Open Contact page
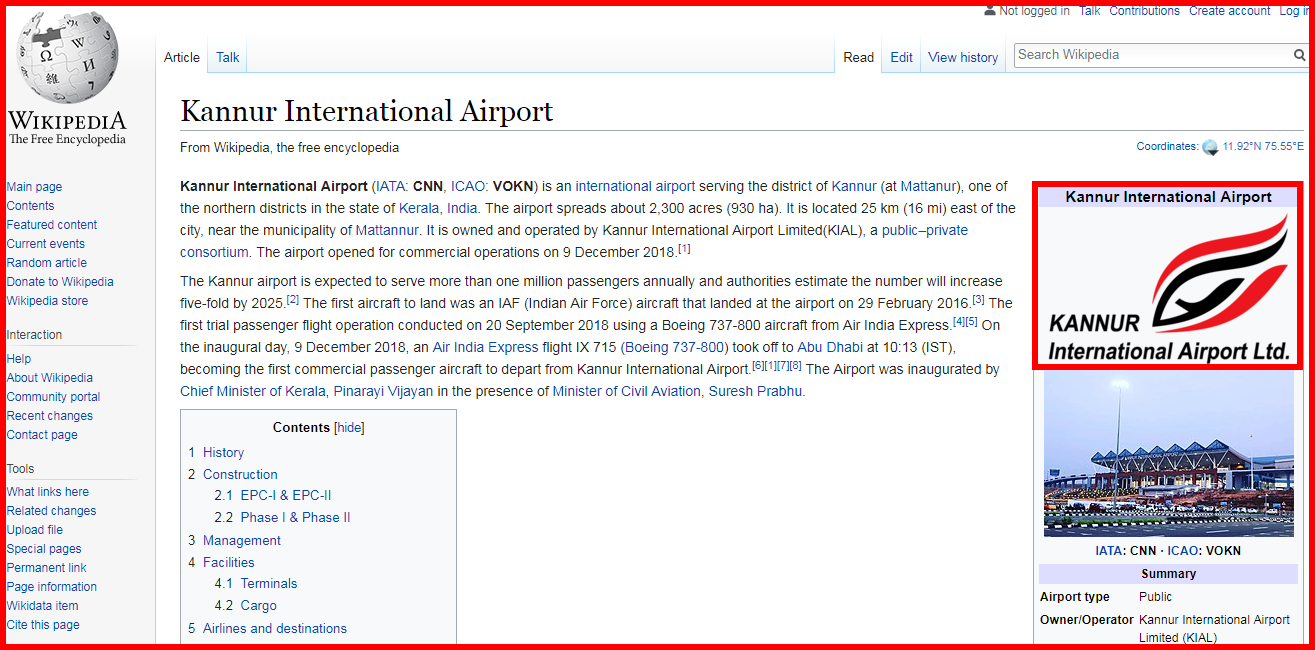Image resolution: width=1315 pixels, height=650 pixels. click(42, 435)
